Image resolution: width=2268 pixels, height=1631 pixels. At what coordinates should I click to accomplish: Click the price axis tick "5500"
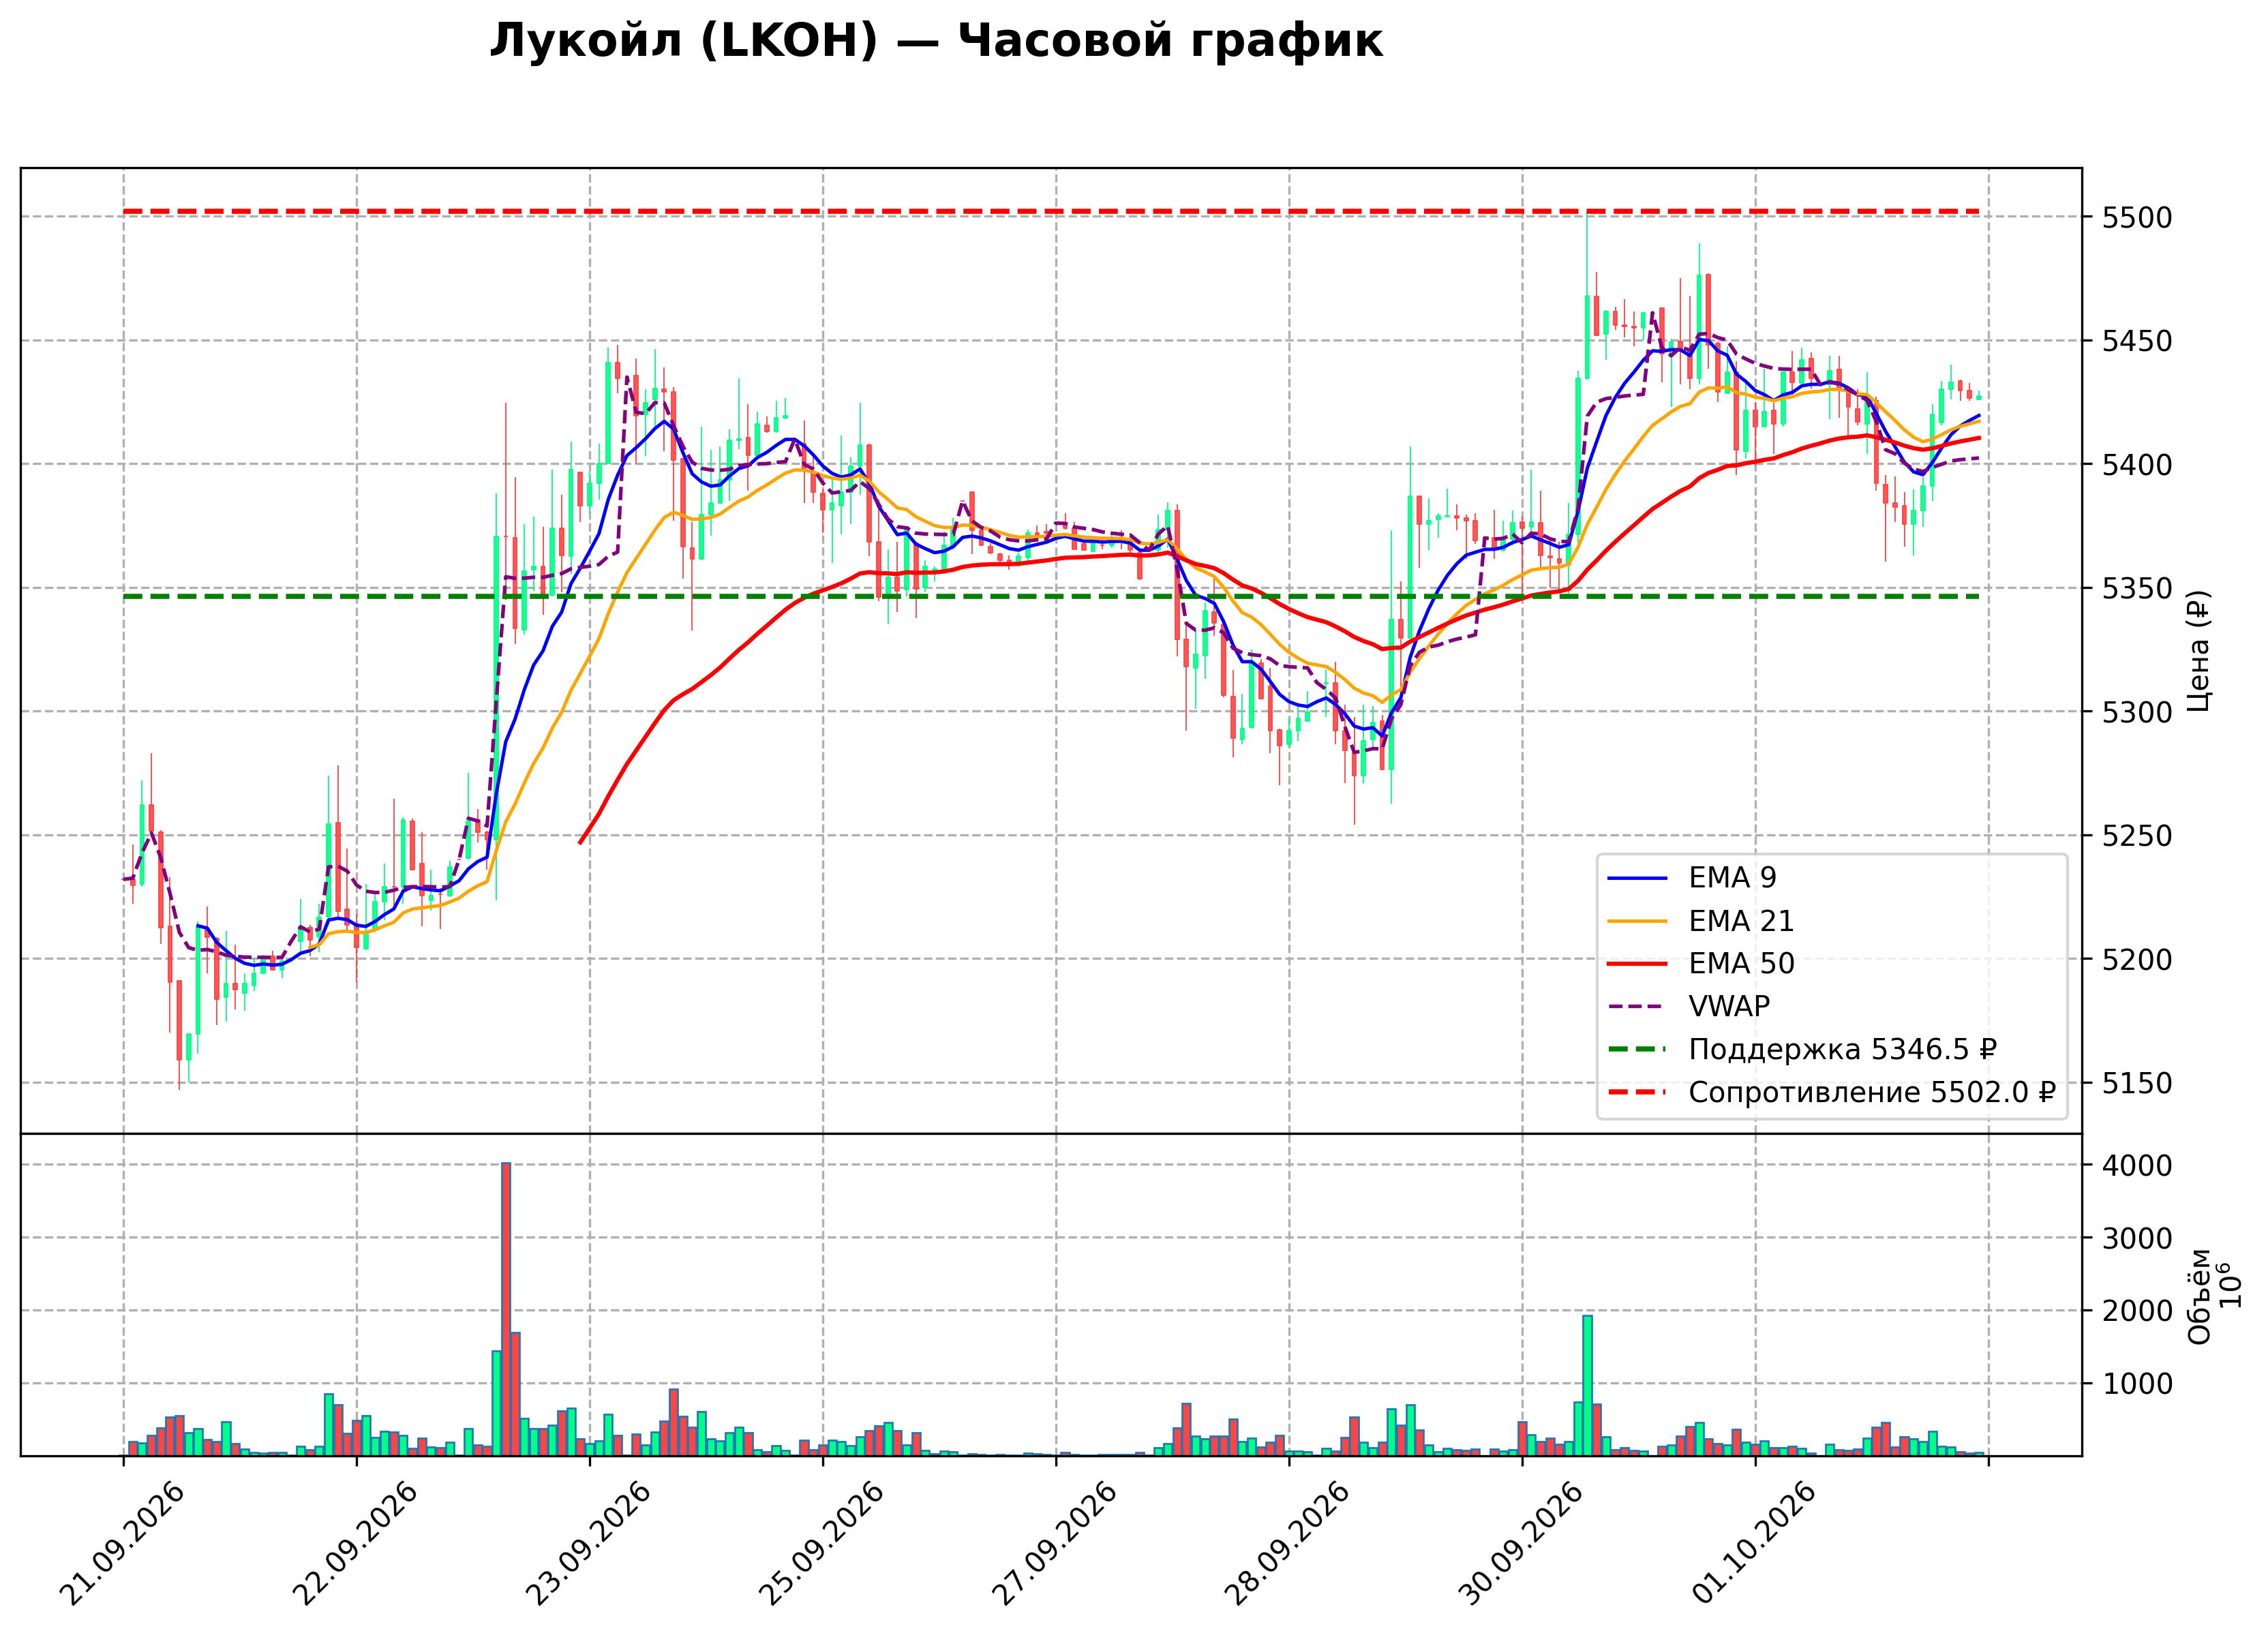2137,218
